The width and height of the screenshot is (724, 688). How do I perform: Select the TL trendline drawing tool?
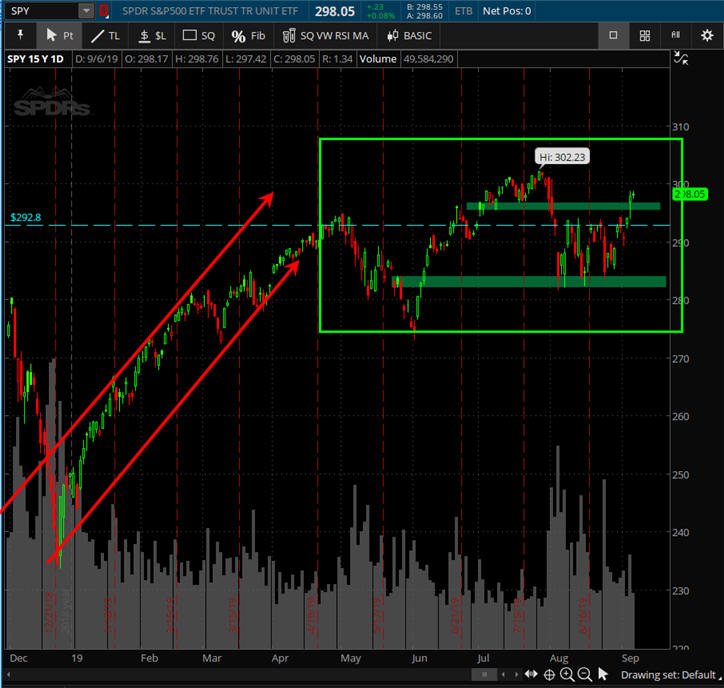105,36
